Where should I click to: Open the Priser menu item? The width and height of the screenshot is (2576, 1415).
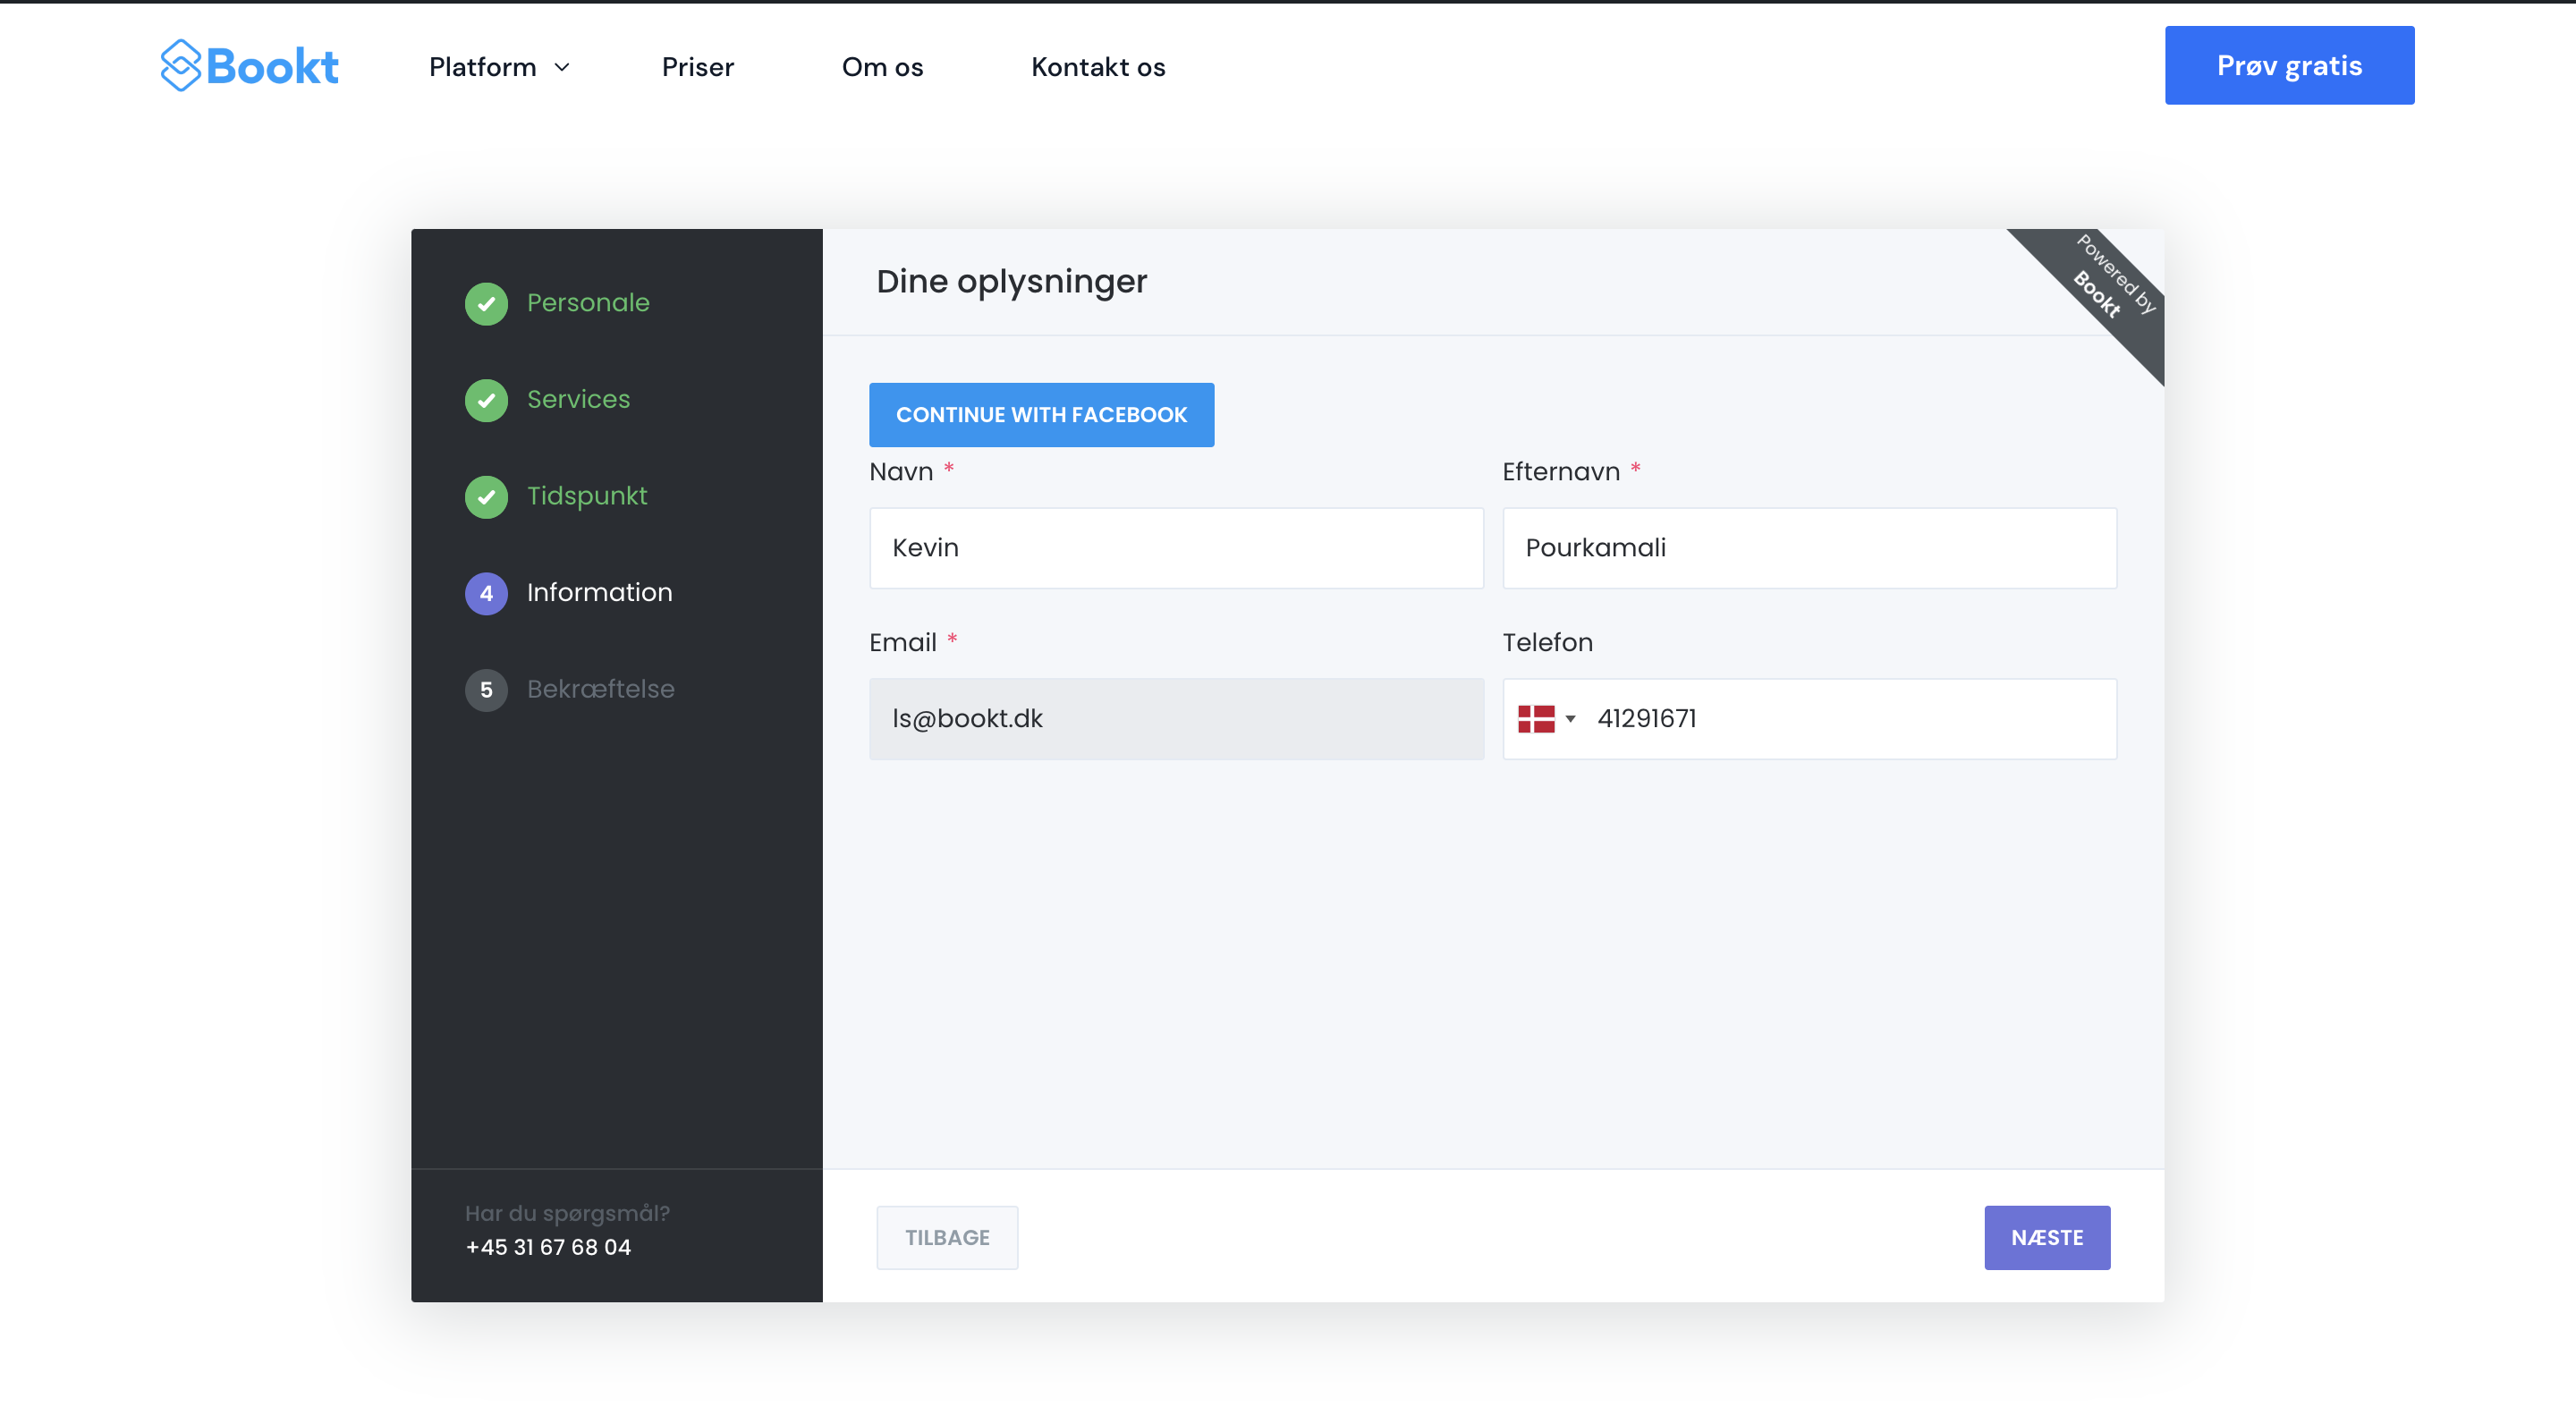[697, 67]
